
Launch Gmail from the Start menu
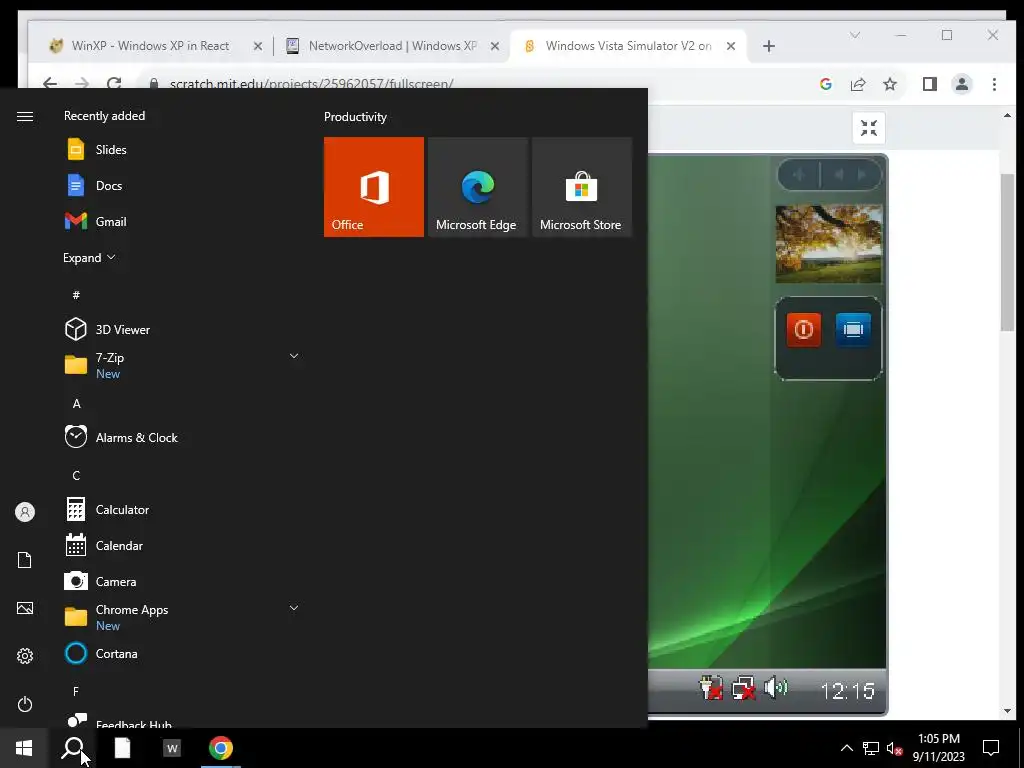click(183, 221)
